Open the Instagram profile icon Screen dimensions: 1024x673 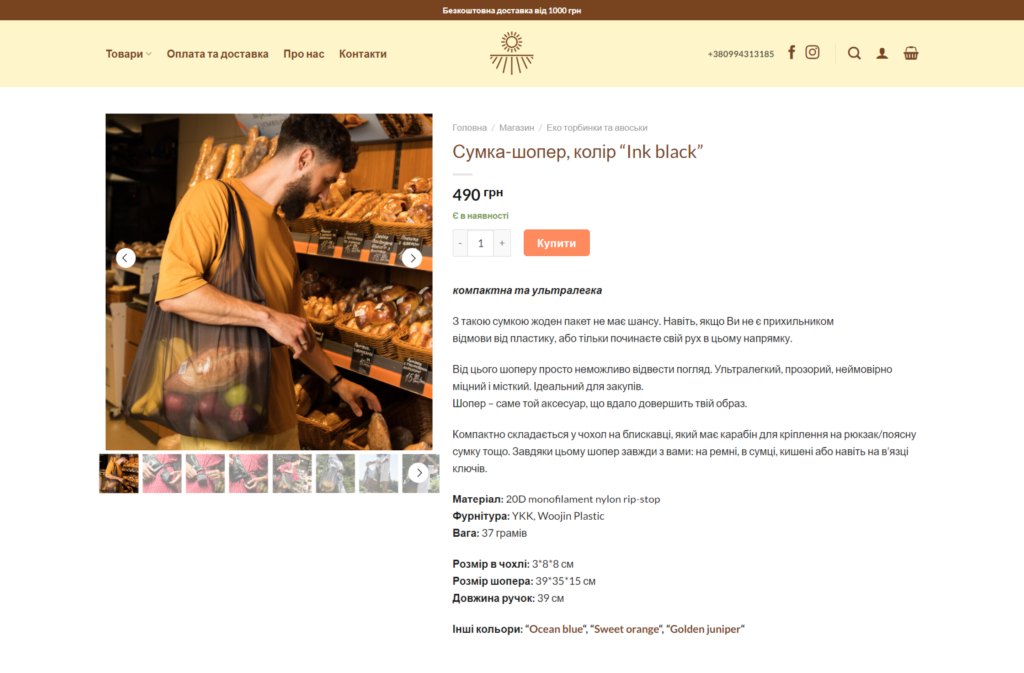[x=812, y=52]
